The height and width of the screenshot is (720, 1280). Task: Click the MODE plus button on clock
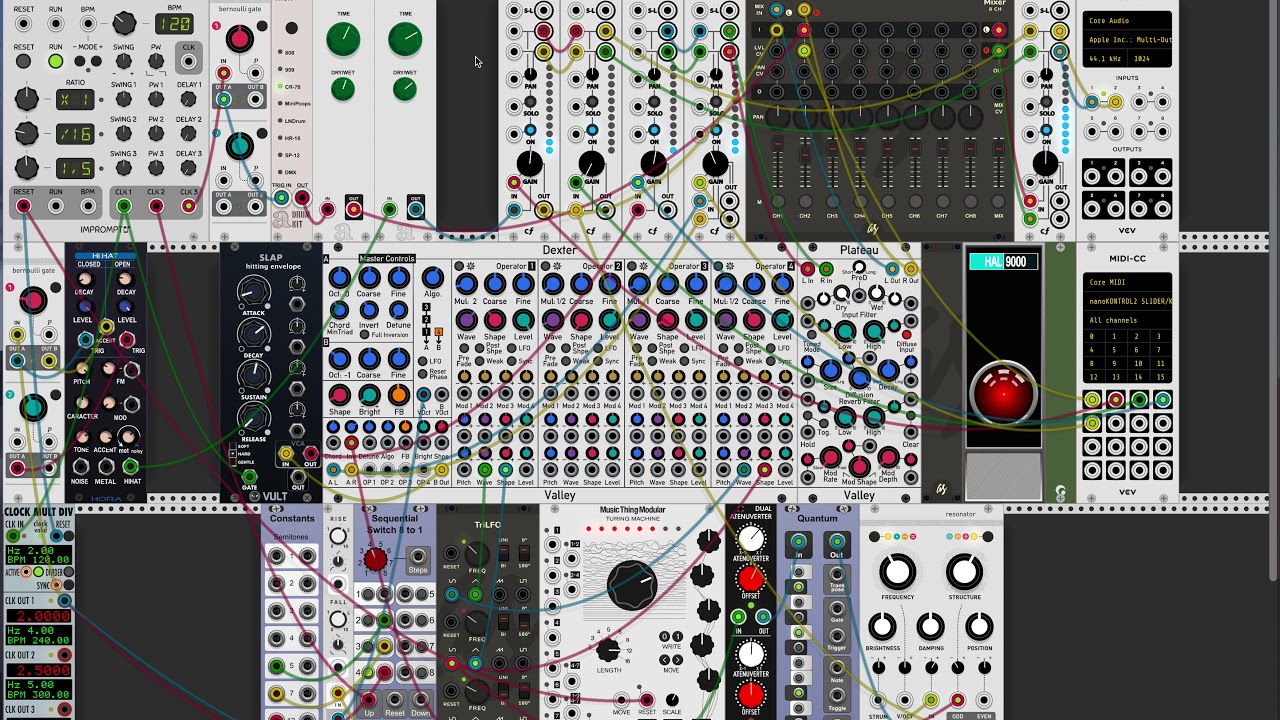tap(96, 61)
